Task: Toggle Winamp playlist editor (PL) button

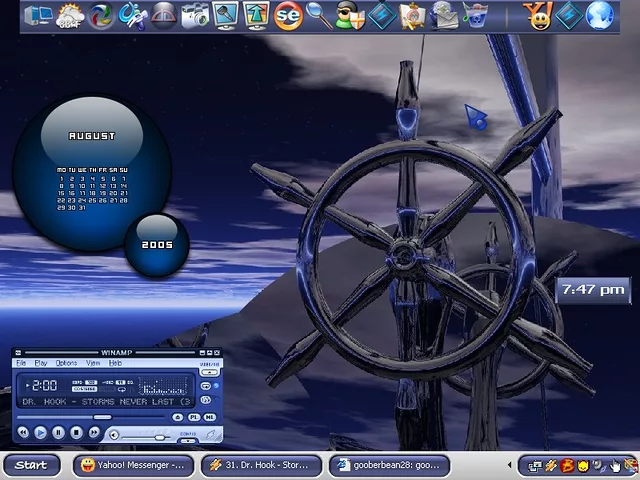Action: tap(195, 417)
